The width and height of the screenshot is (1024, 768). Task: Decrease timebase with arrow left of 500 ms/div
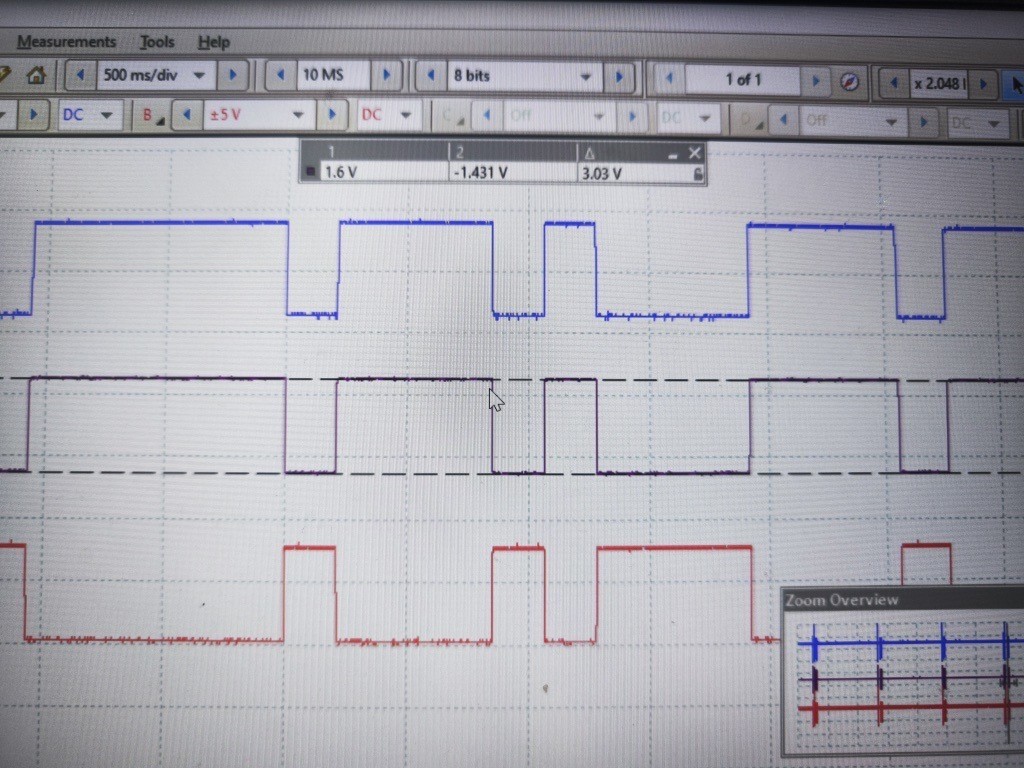coord(80,75)
